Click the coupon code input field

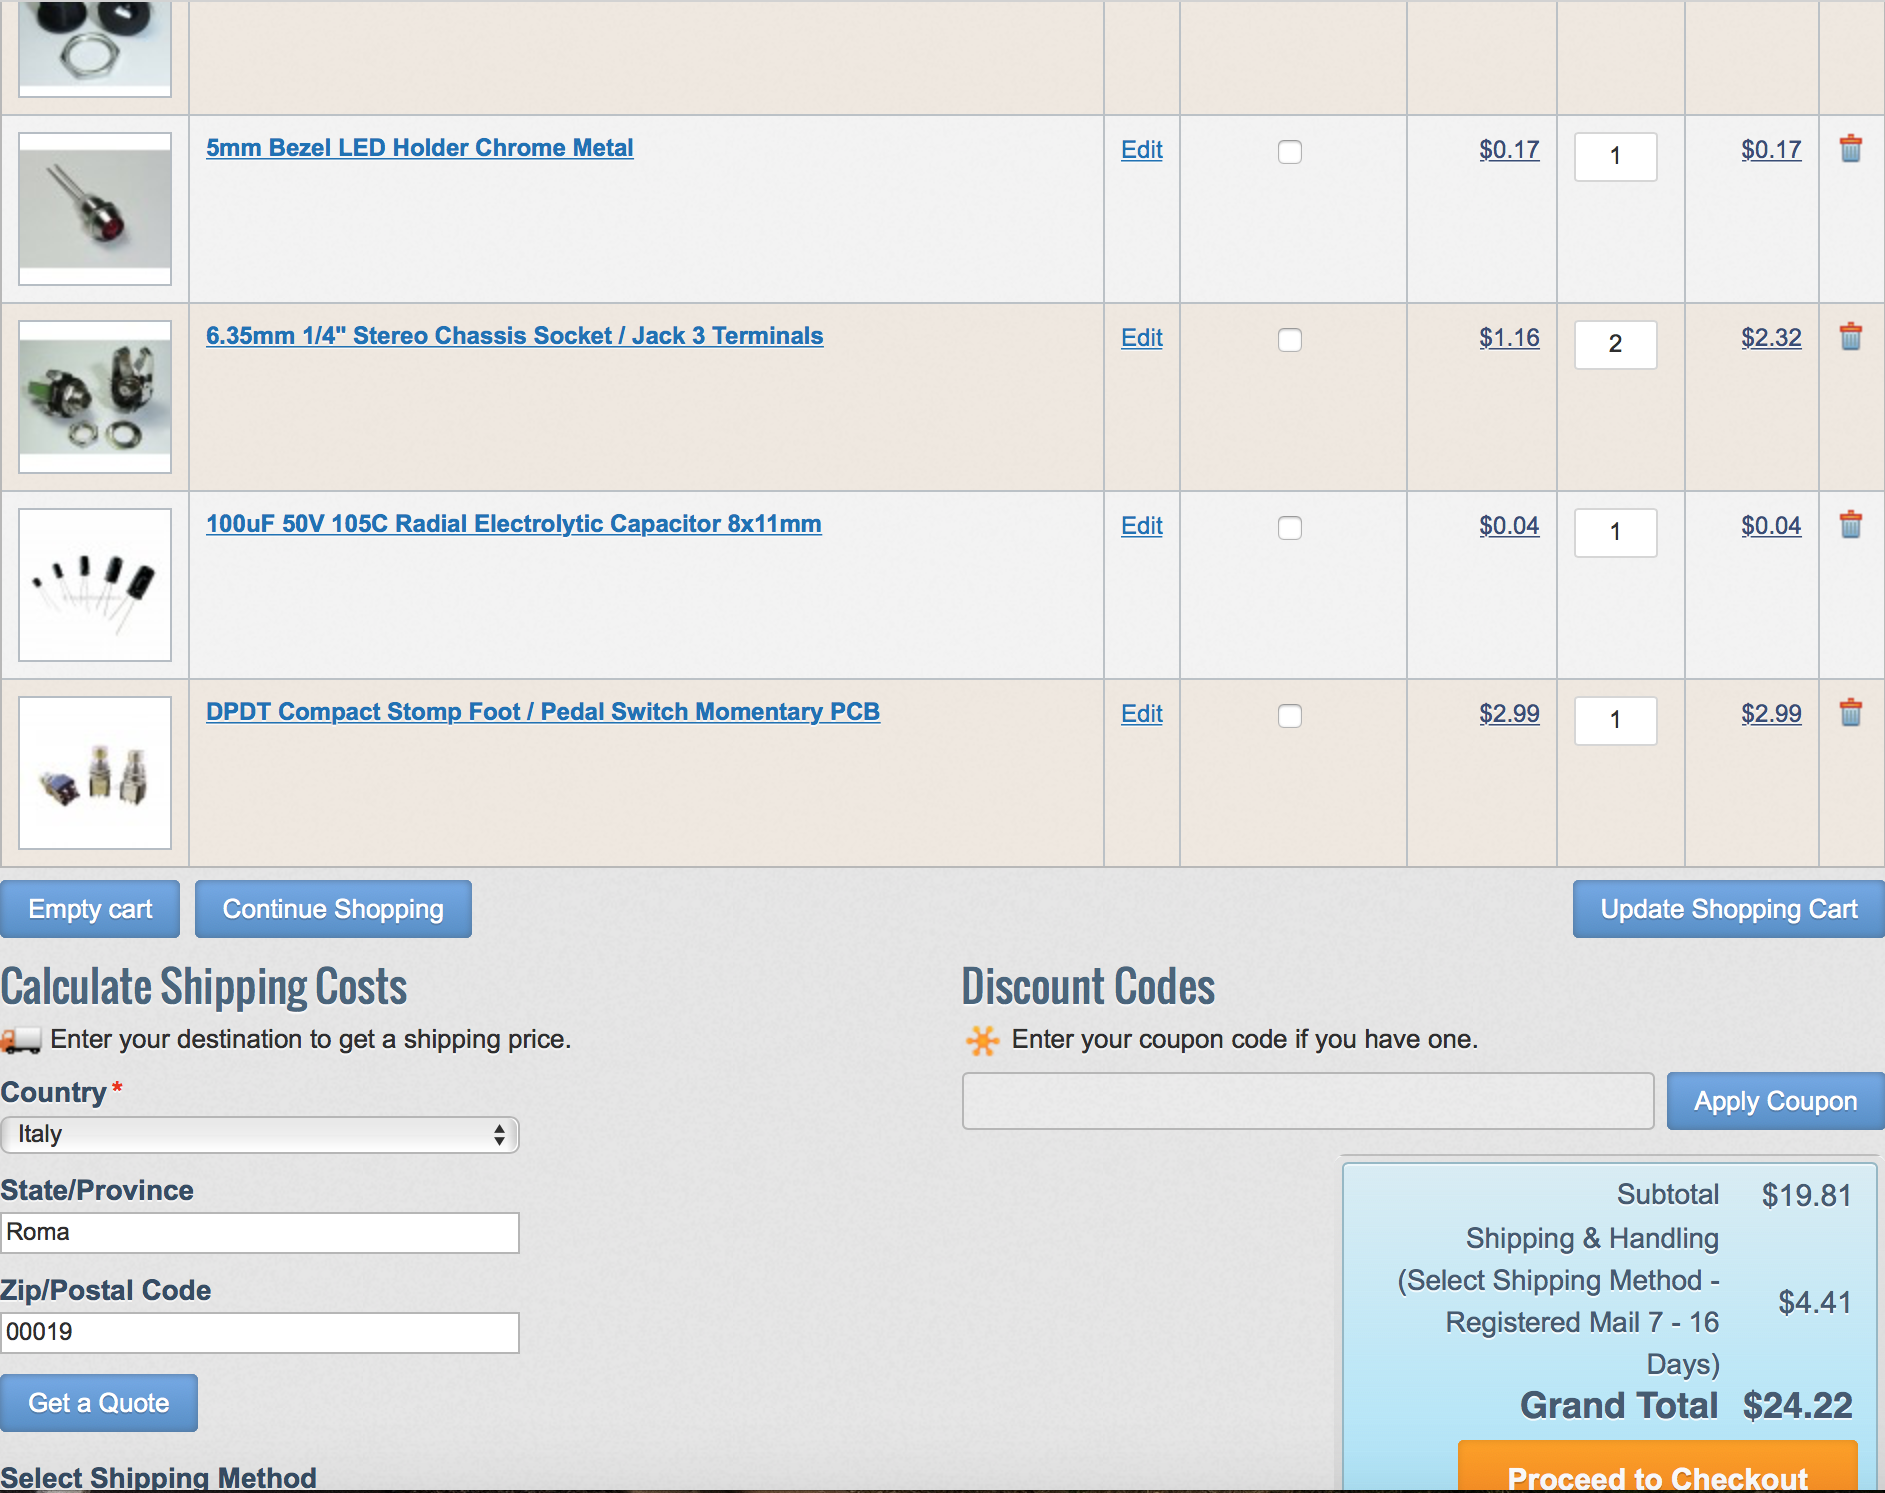1307,1101
